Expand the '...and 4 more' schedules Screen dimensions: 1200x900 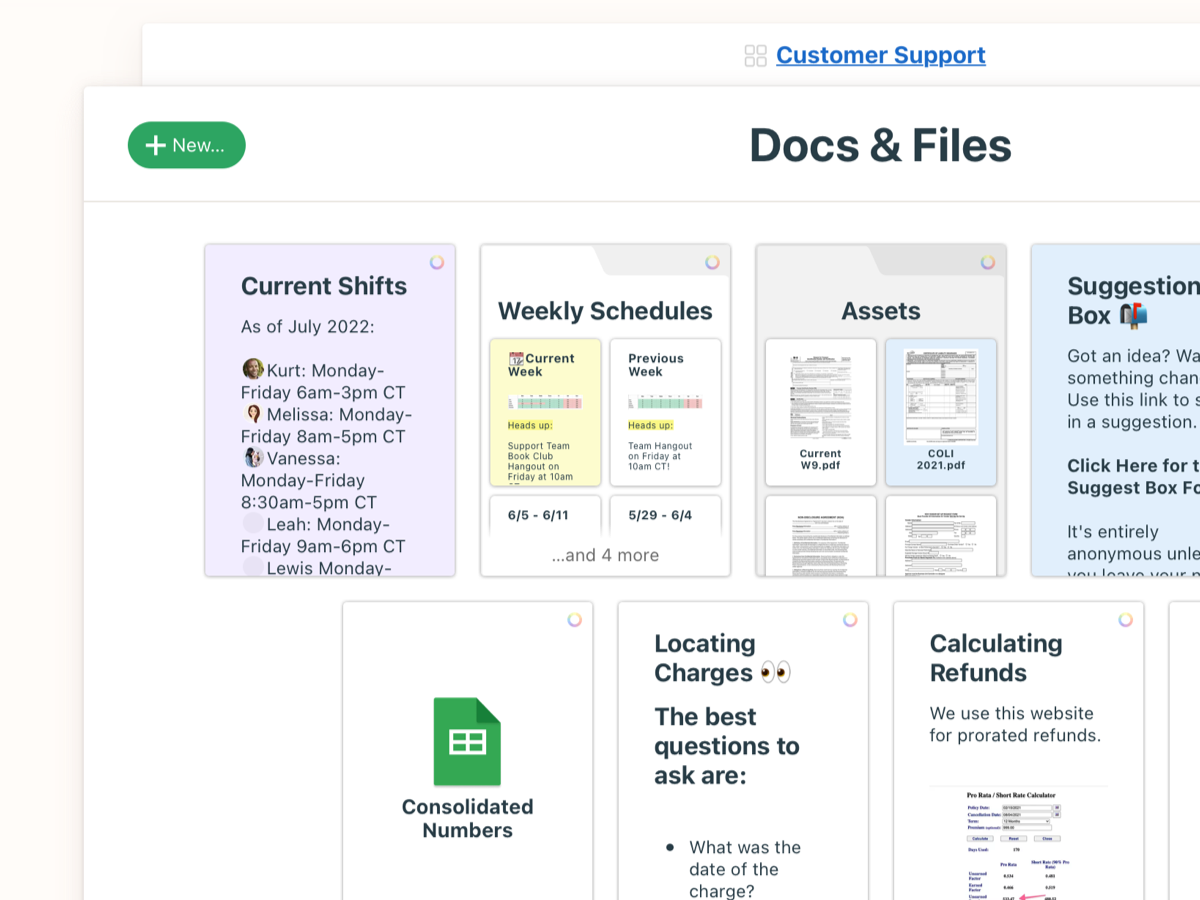tap(605, 555)
